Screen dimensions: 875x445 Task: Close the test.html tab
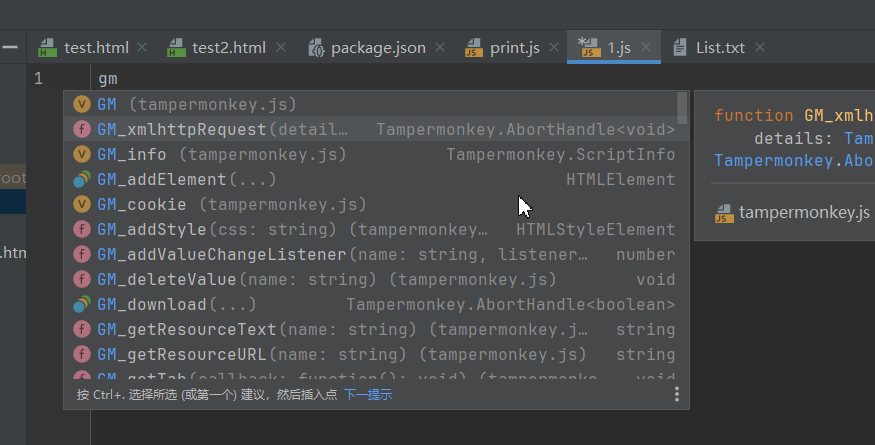pyautogui.click(x=142, y=47)
